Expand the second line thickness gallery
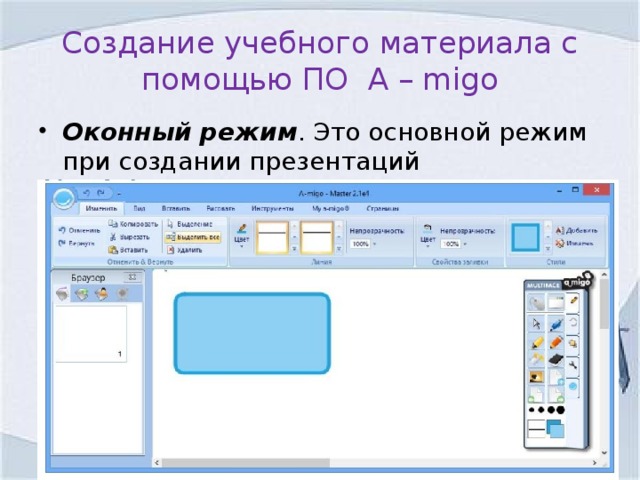Image resolution: width=640 pixels, height=480 pixels. point(339,249)
